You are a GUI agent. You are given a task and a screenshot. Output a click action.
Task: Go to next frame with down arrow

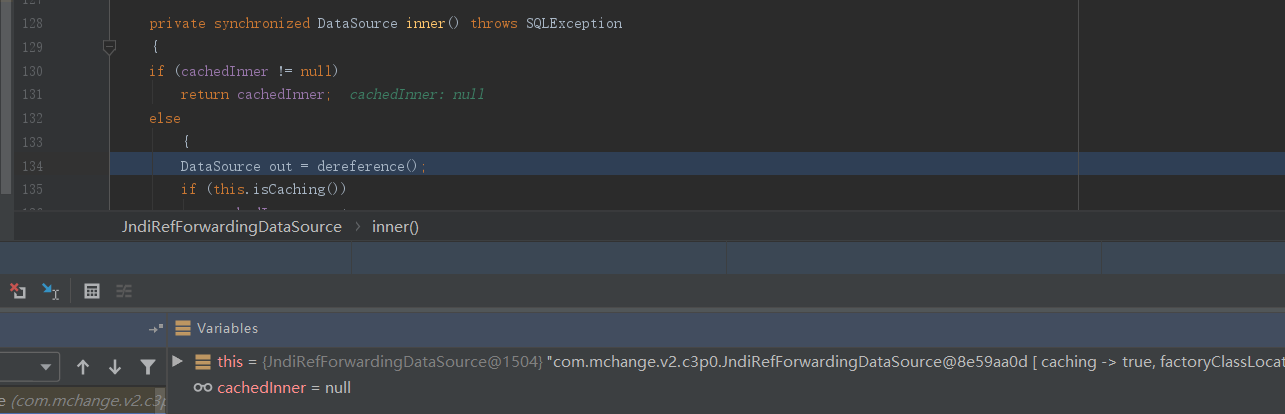(115, 367)
